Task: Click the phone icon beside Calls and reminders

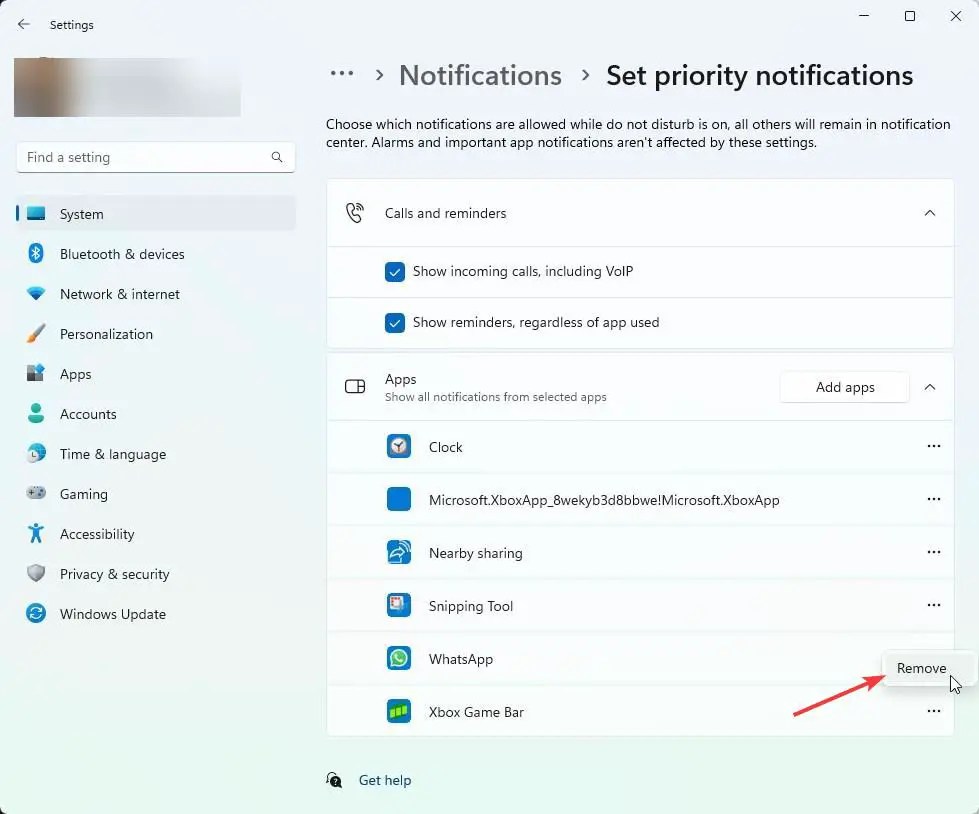Action: tap(354, 212)
